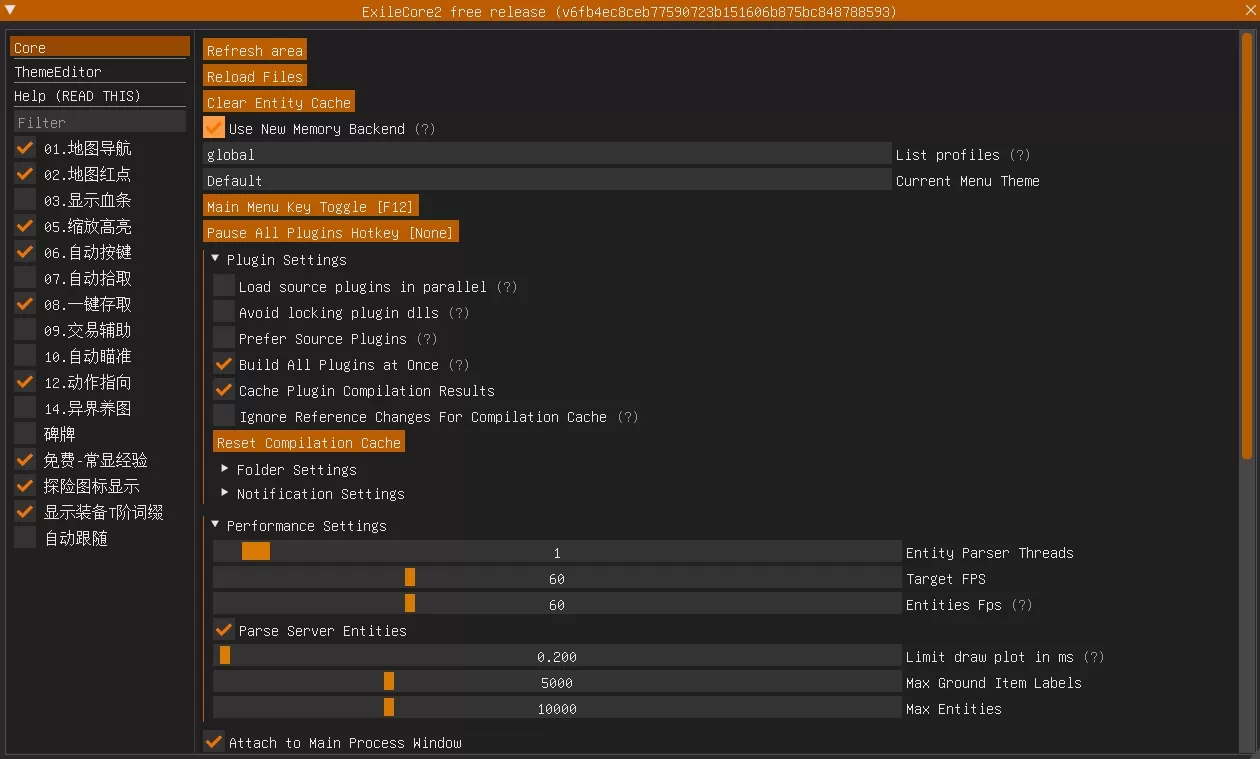Disable the Use New Memory Backend checkbox

(x=214, y=128)
